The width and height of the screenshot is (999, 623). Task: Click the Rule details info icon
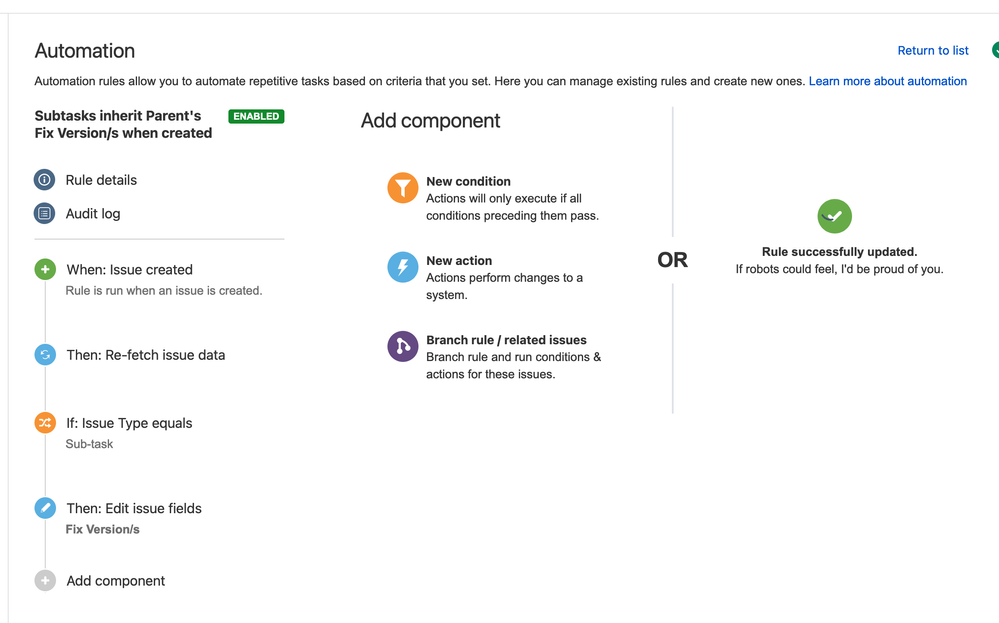[45, 180]
